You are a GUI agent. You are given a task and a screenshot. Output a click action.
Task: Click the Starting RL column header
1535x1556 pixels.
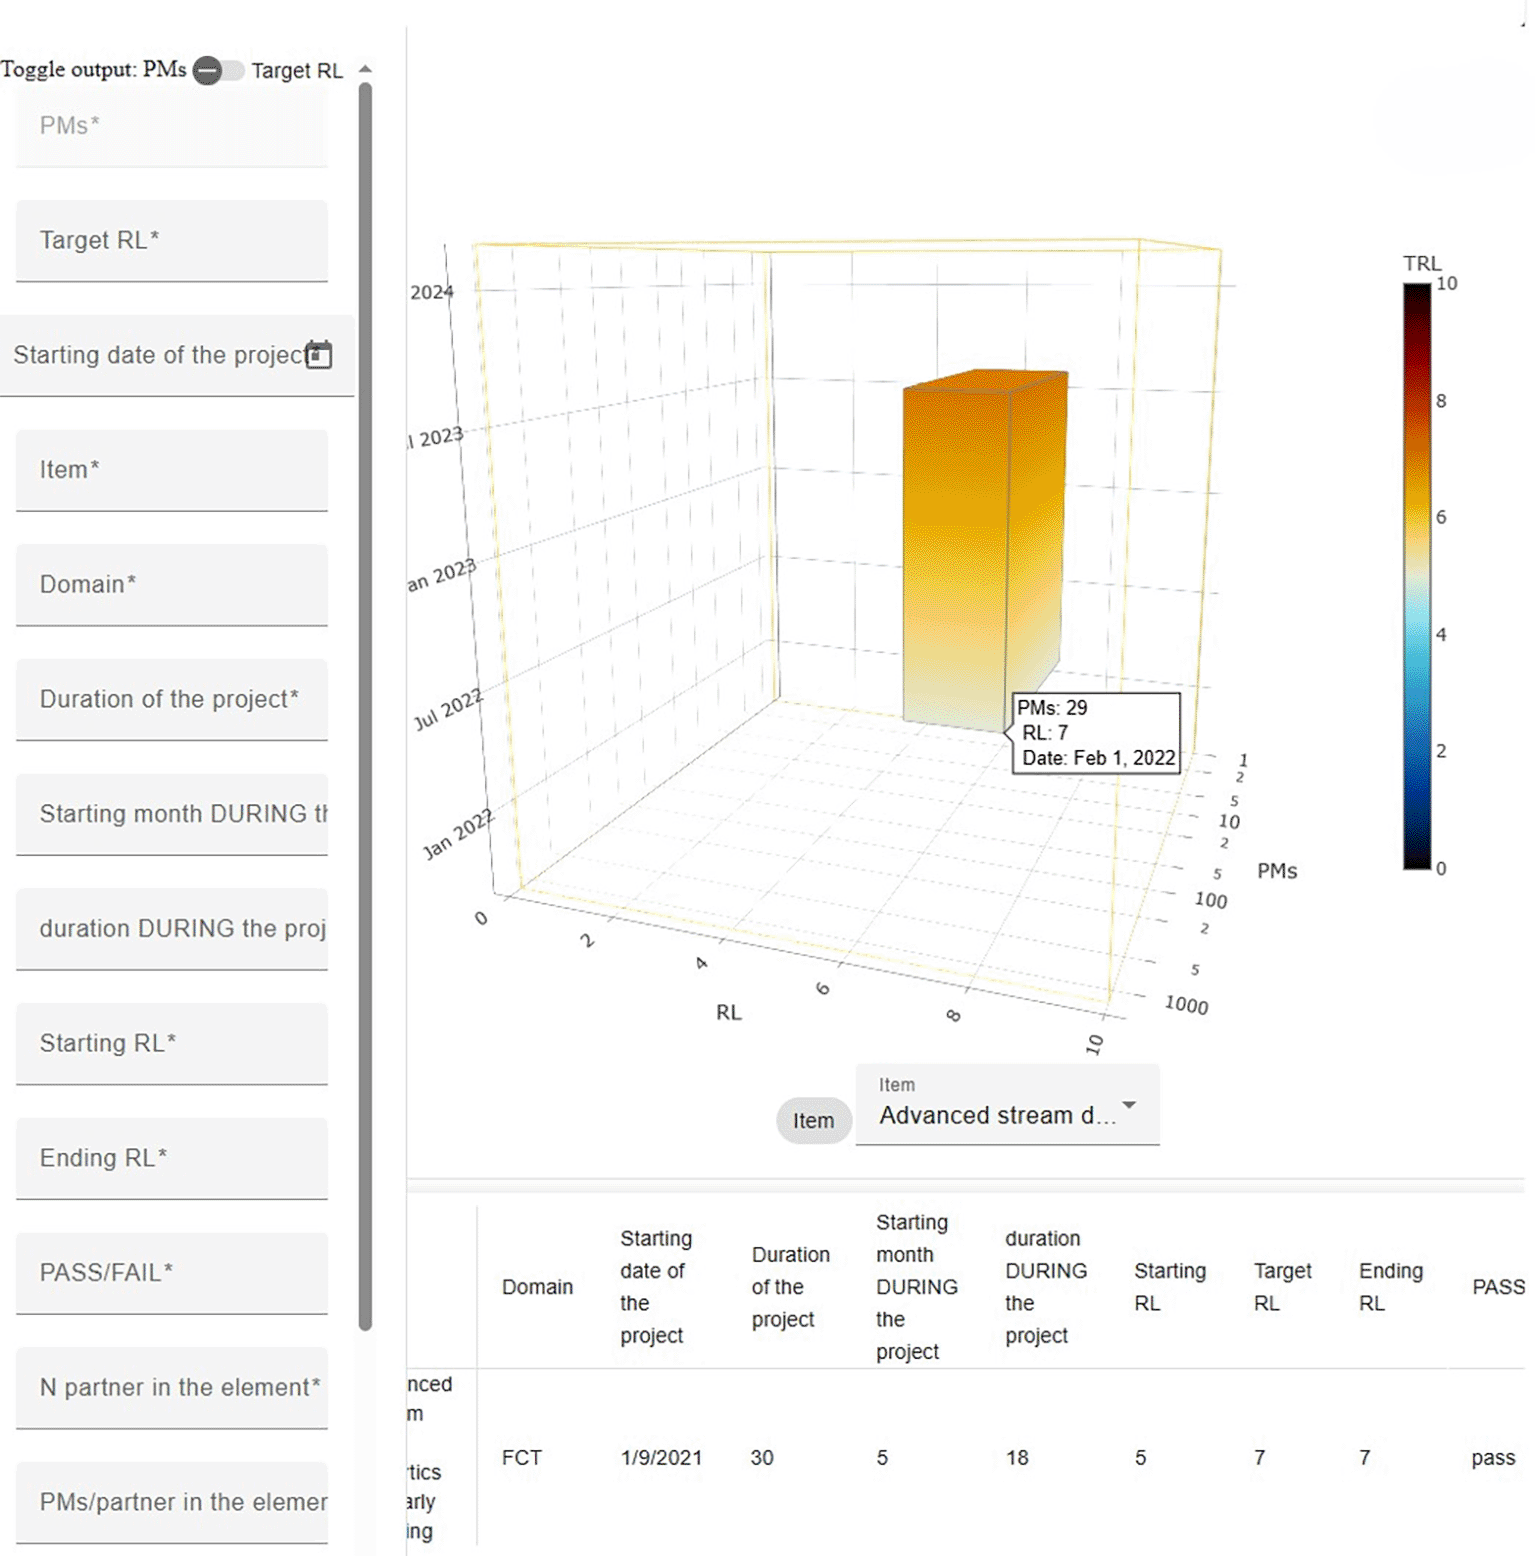coord(1169,1287)
